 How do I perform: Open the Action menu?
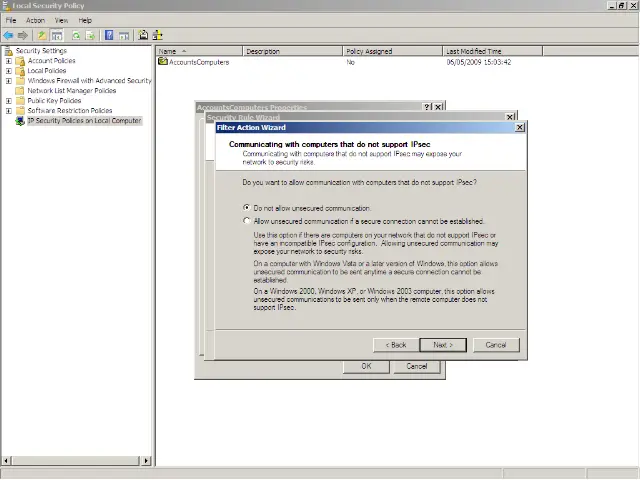coord(35,20)
